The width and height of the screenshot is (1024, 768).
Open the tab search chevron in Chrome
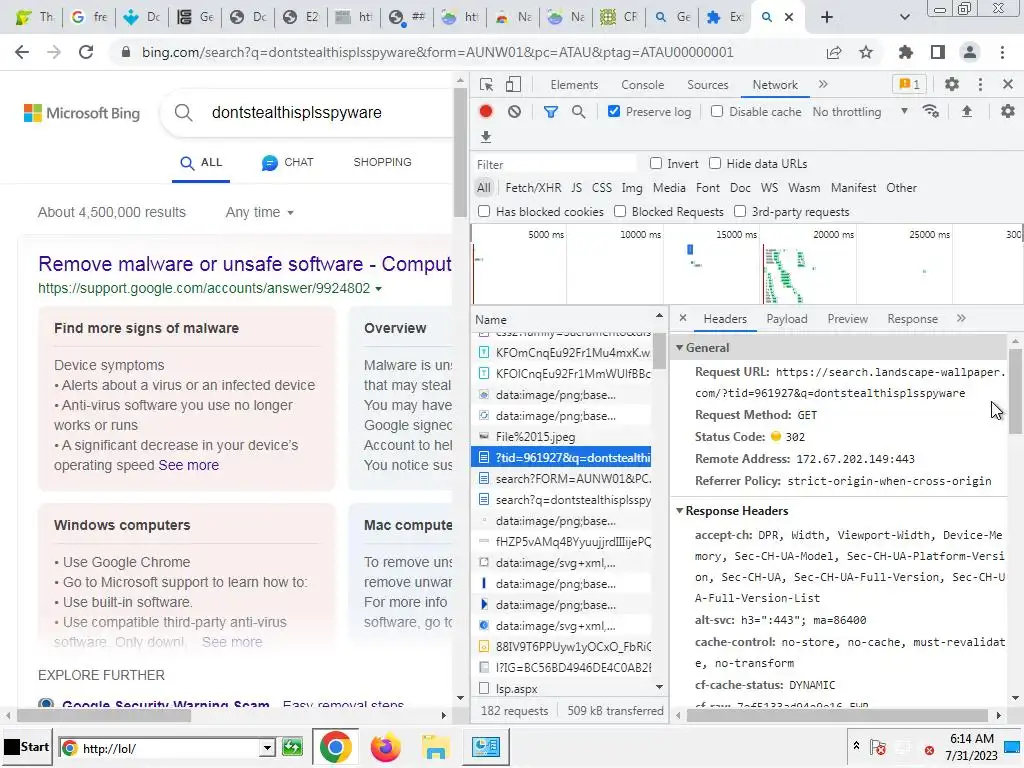point(904,18)
